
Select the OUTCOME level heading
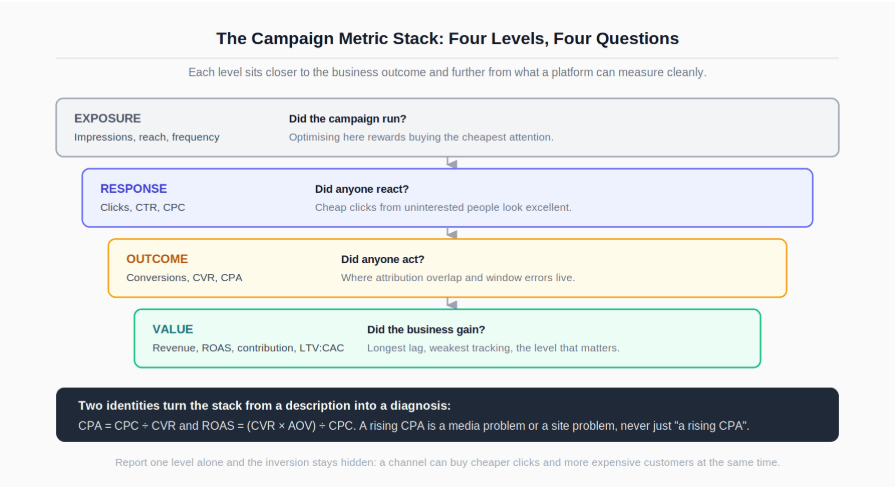pos(157,259)
